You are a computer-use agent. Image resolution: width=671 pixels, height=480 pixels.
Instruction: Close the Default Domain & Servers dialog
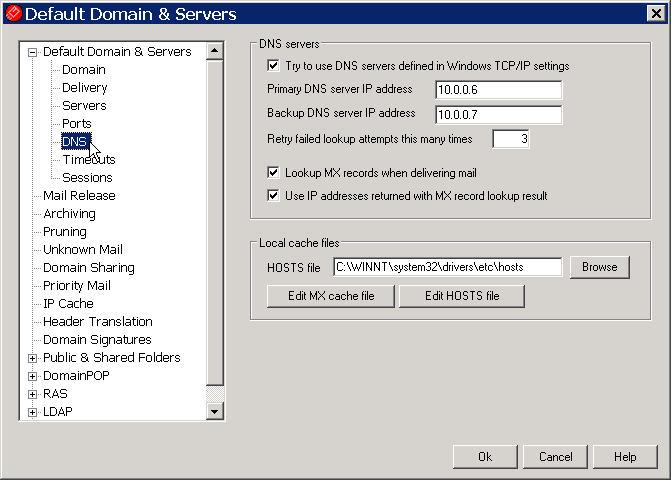tap(656, 14)
